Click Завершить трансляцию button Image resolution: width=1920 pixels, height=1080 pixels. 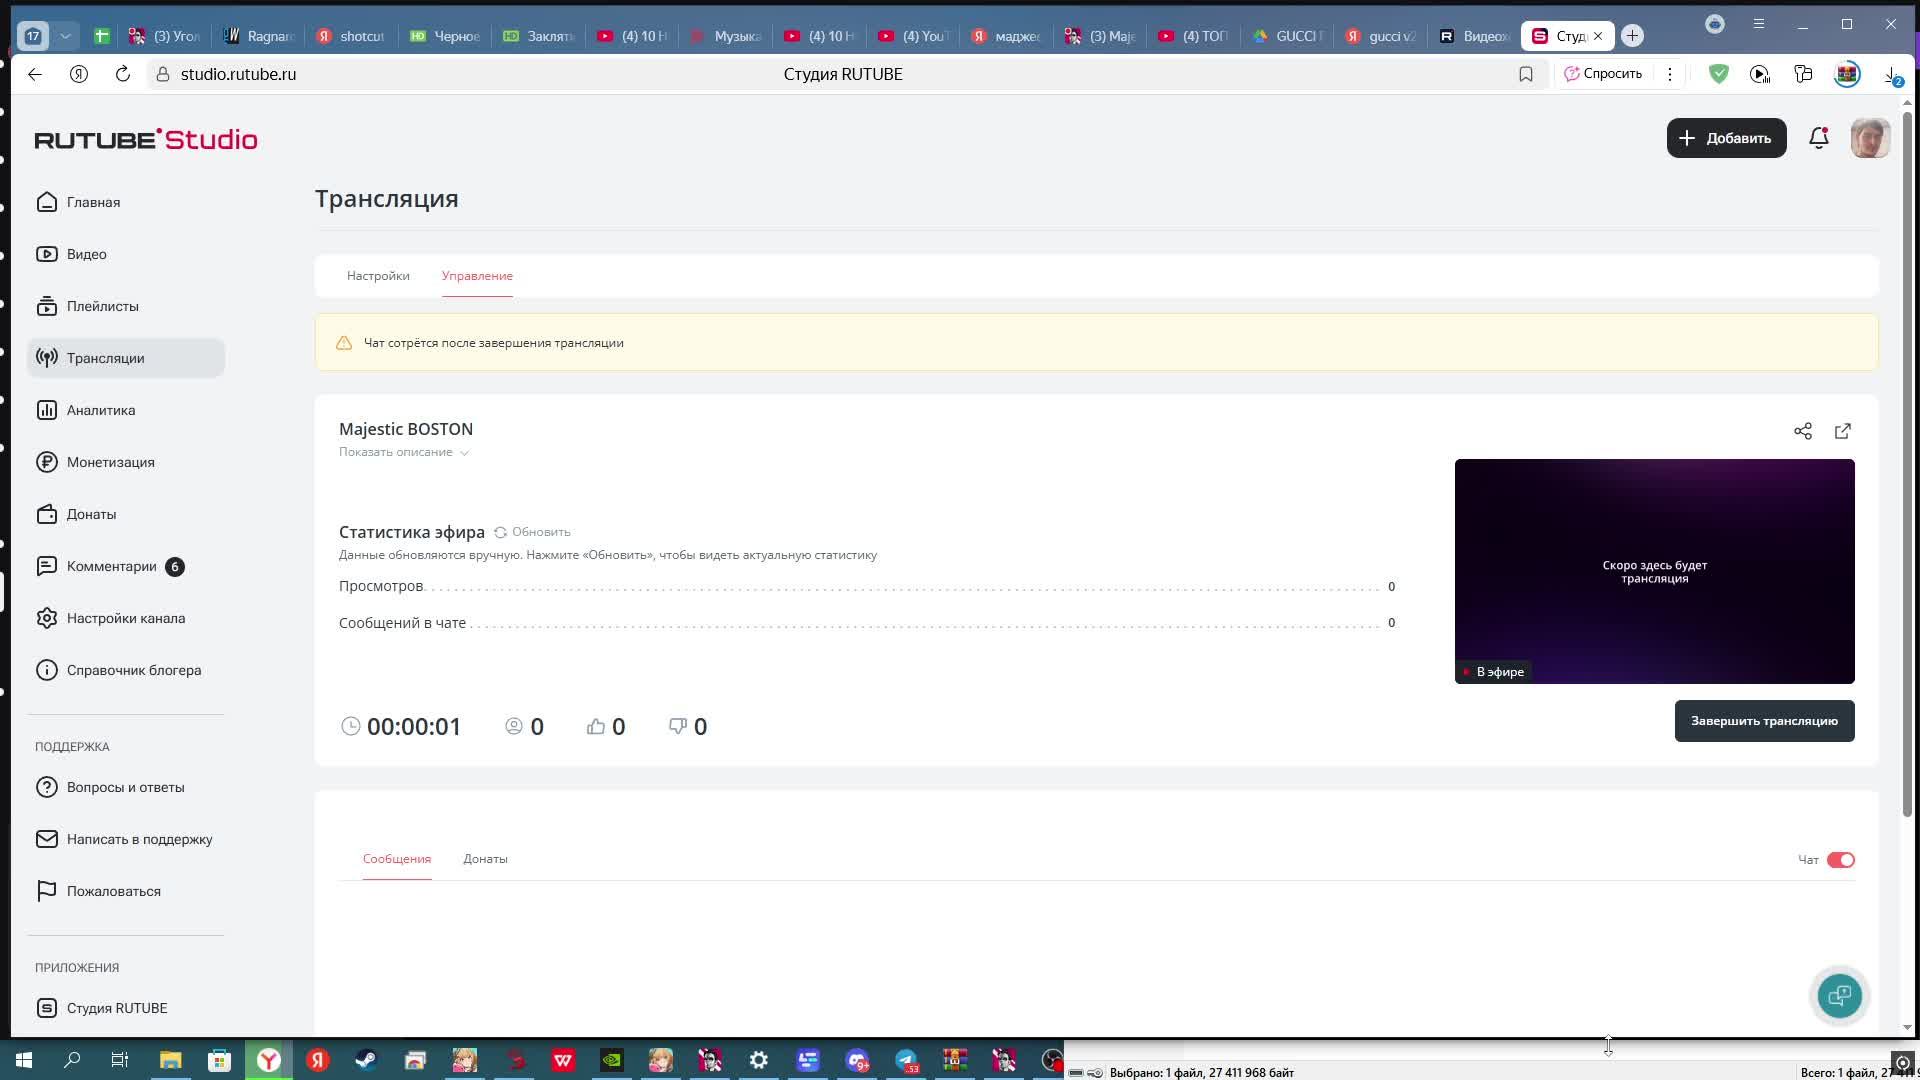click(x=1763, y=721)
